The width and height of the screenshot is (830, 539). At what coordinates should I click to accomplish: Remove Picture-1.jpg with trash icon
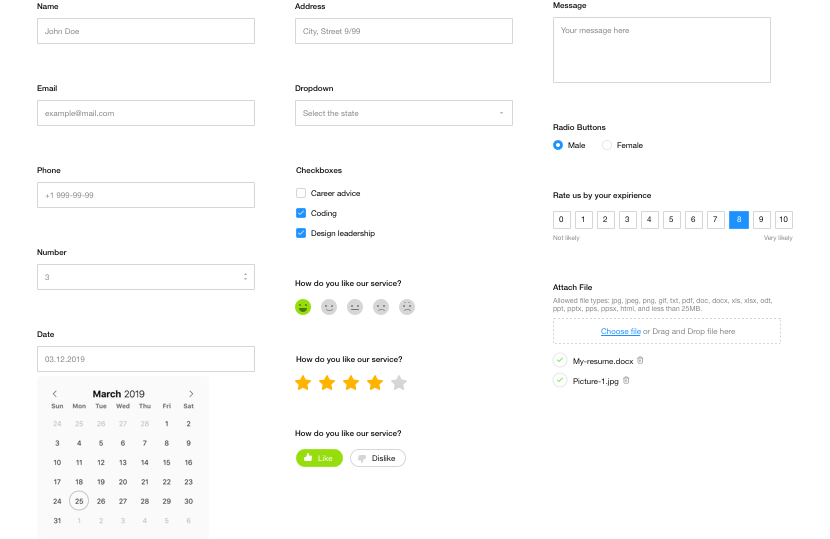(626, 380)
